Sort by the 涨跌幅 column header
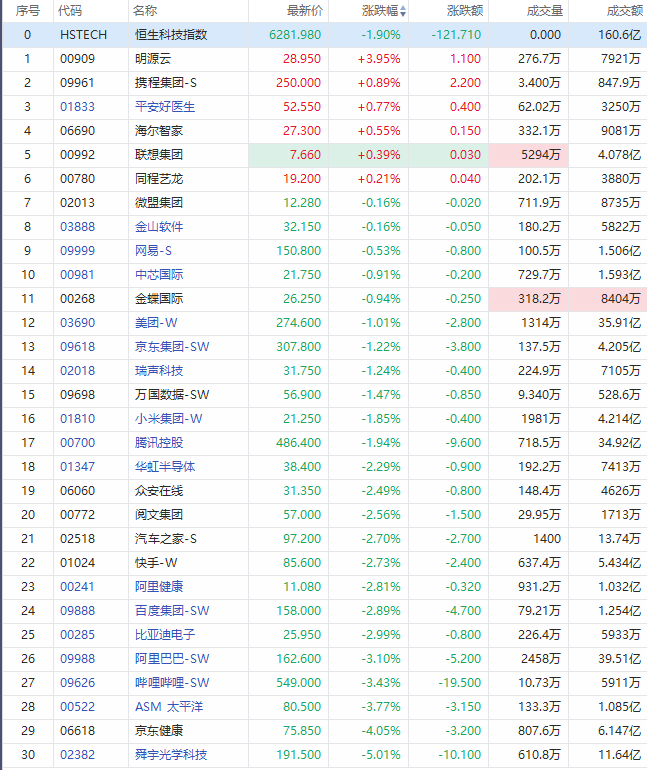 [384, 11]
